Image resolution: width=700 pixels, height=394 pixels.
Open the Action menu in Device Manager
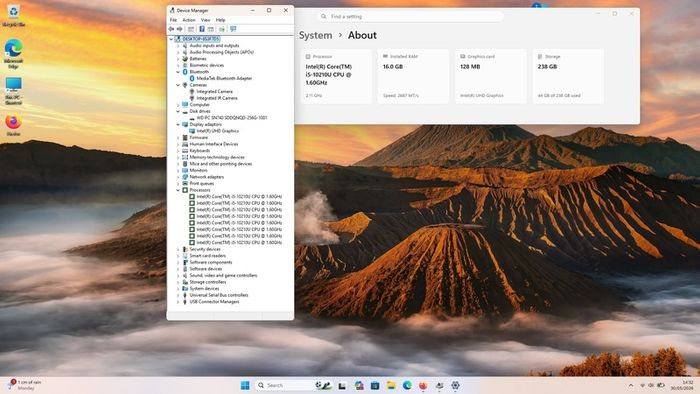[189, 20]
